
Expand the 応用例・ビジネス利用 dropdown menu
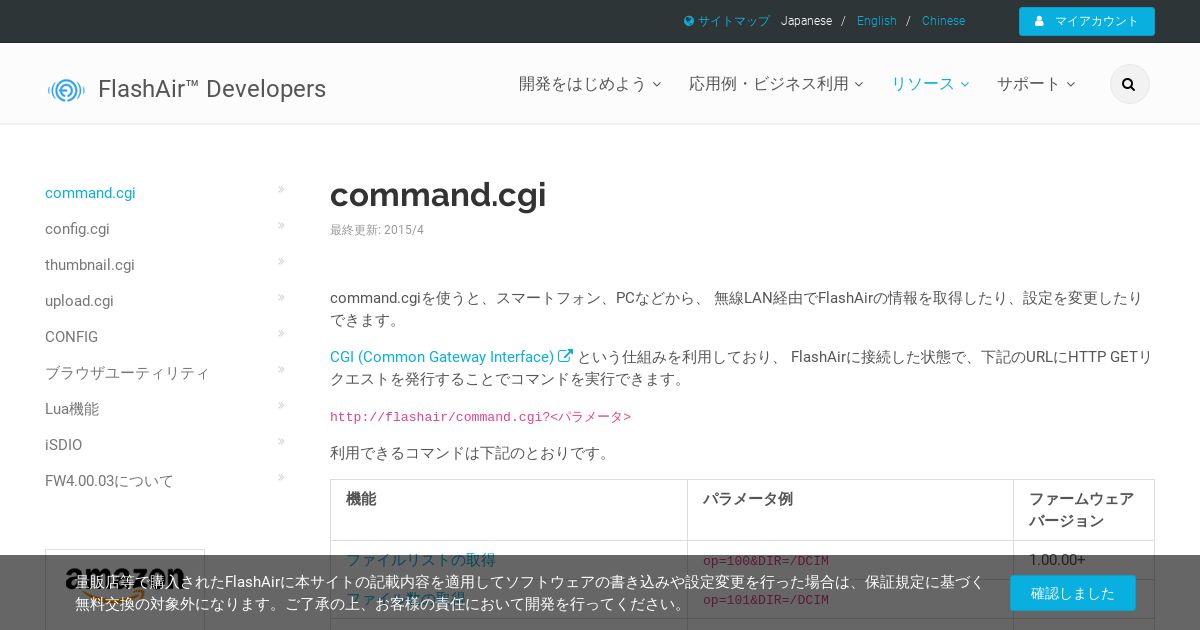coord(776,84)
